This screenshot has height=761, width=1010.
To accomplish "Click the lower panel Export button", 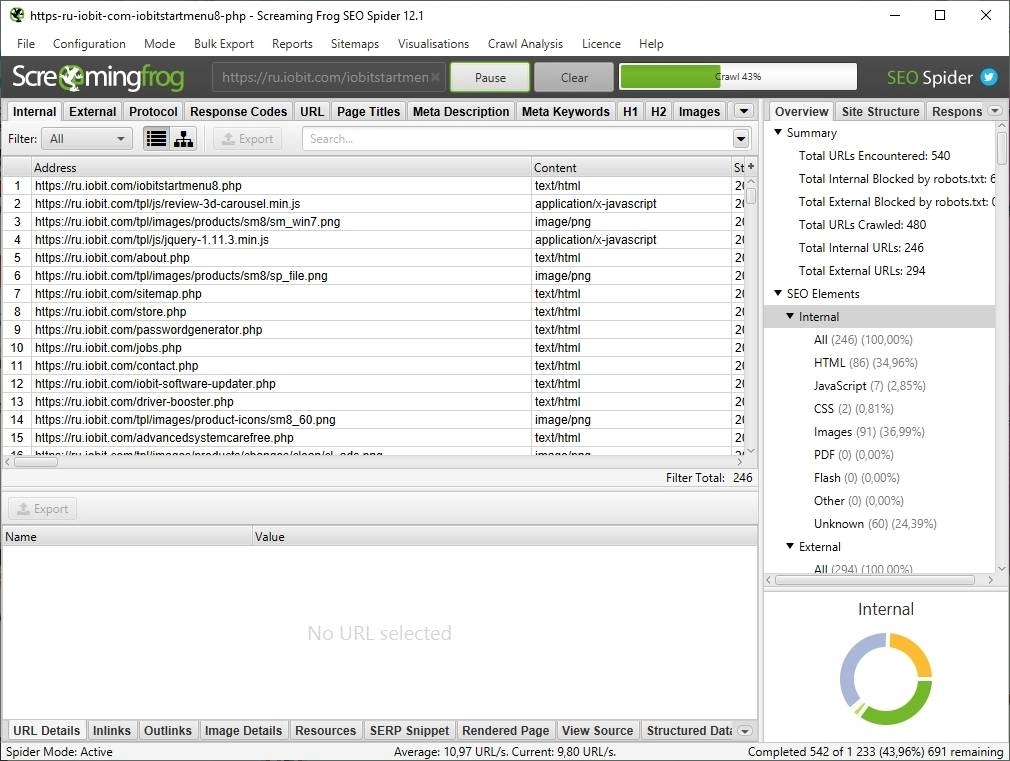I will click(43, 508).
